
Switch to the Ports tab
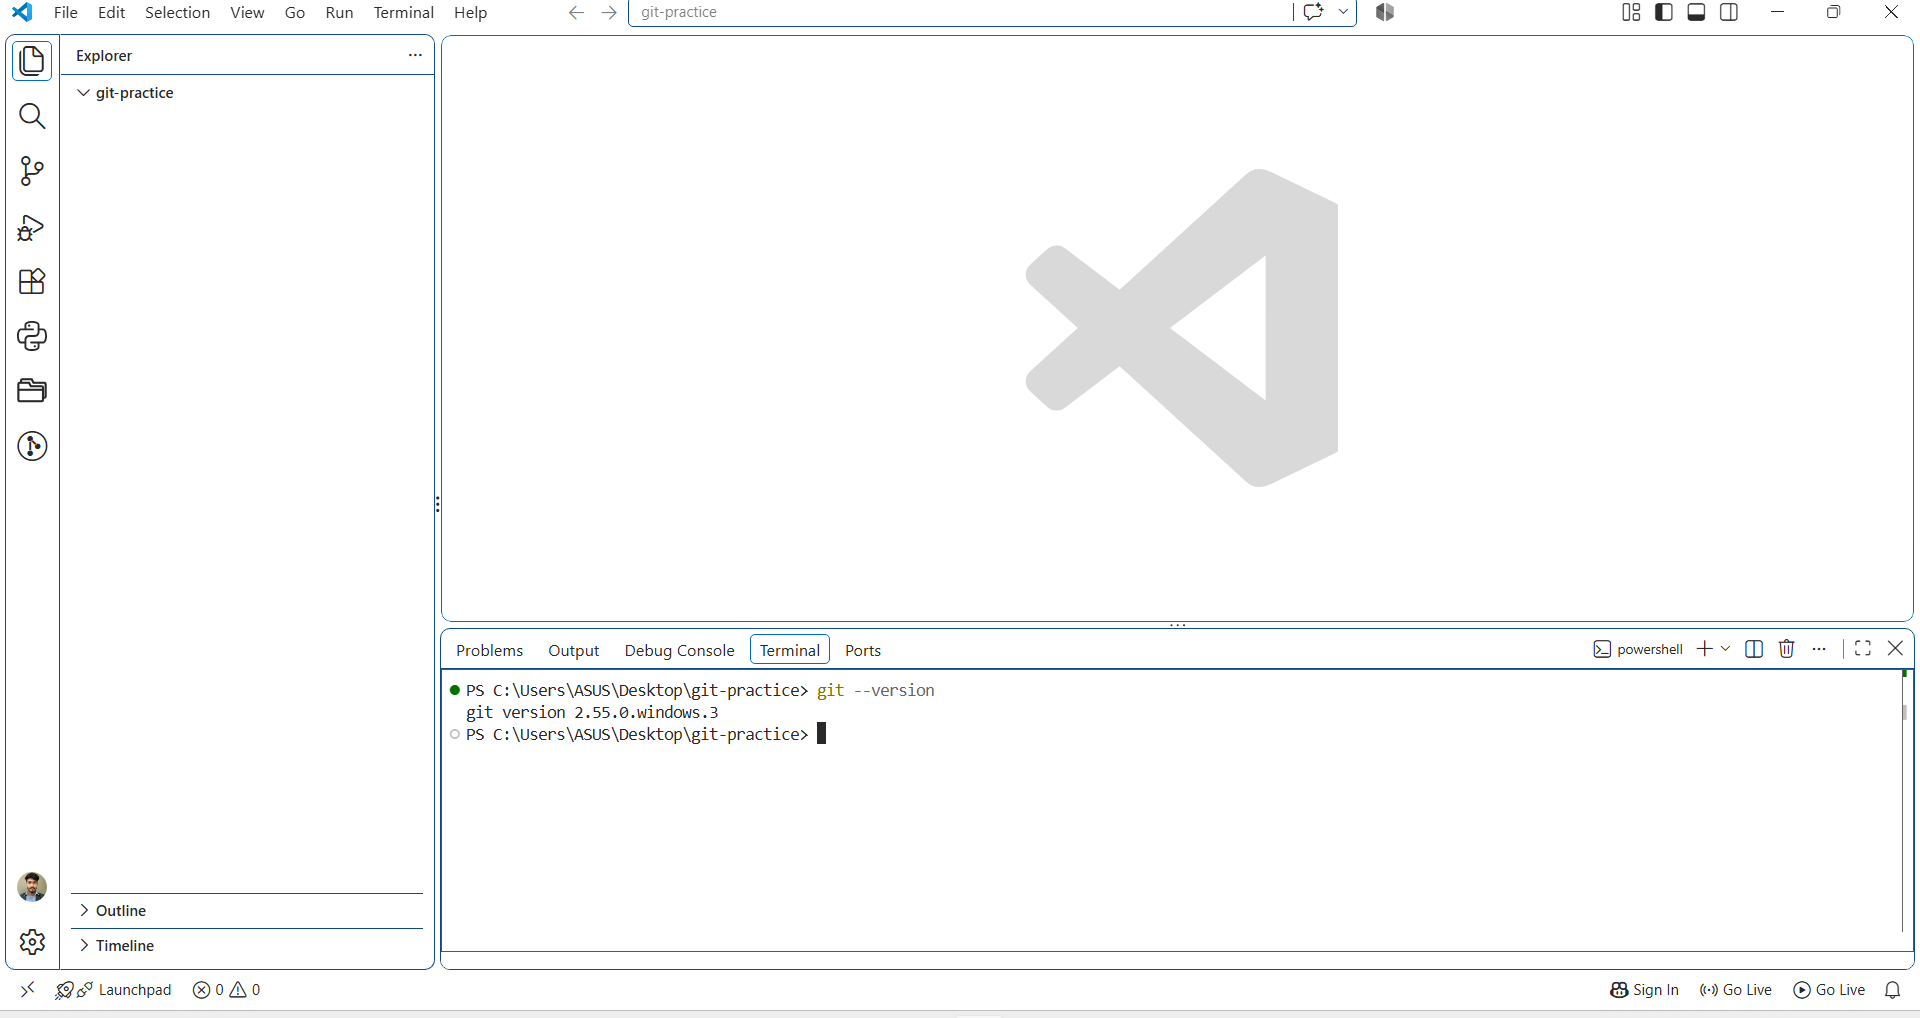(863, 650)
